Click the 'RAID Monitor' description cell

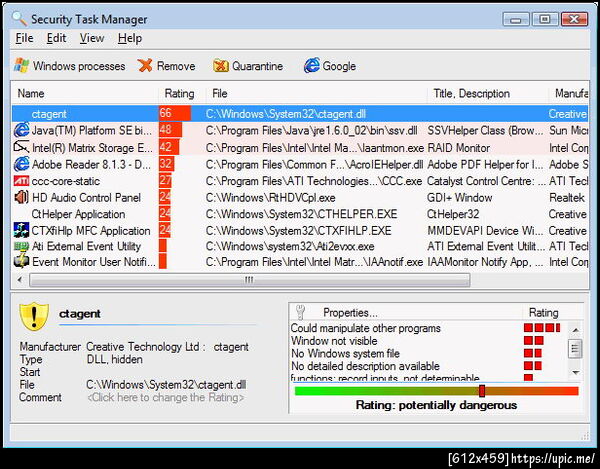[x=458, y=148]
